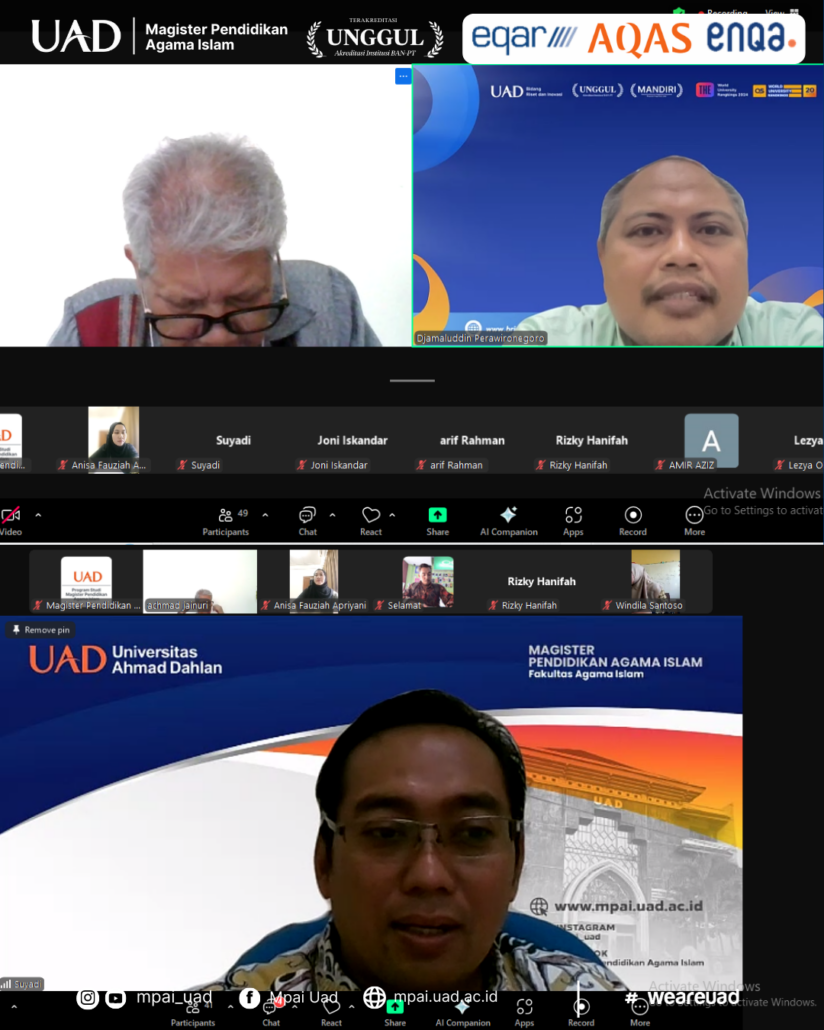The height and width of the screenshot is (1030, 824).
Task: Select Rizky Hanifah tile in lower strip
Action: coord(541,582)
